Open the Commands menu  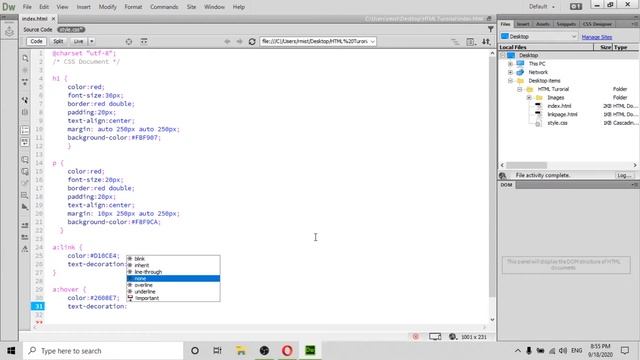pyautogui.click(x=164, y=7)
